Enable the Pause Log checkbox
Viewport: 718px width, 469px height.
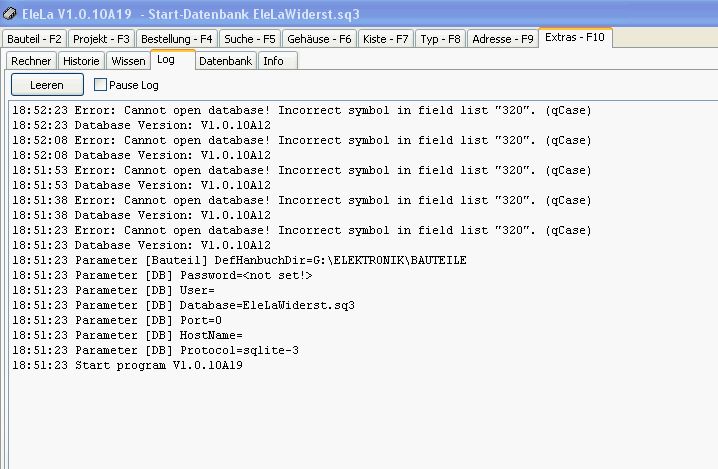[x=101, y=85]
